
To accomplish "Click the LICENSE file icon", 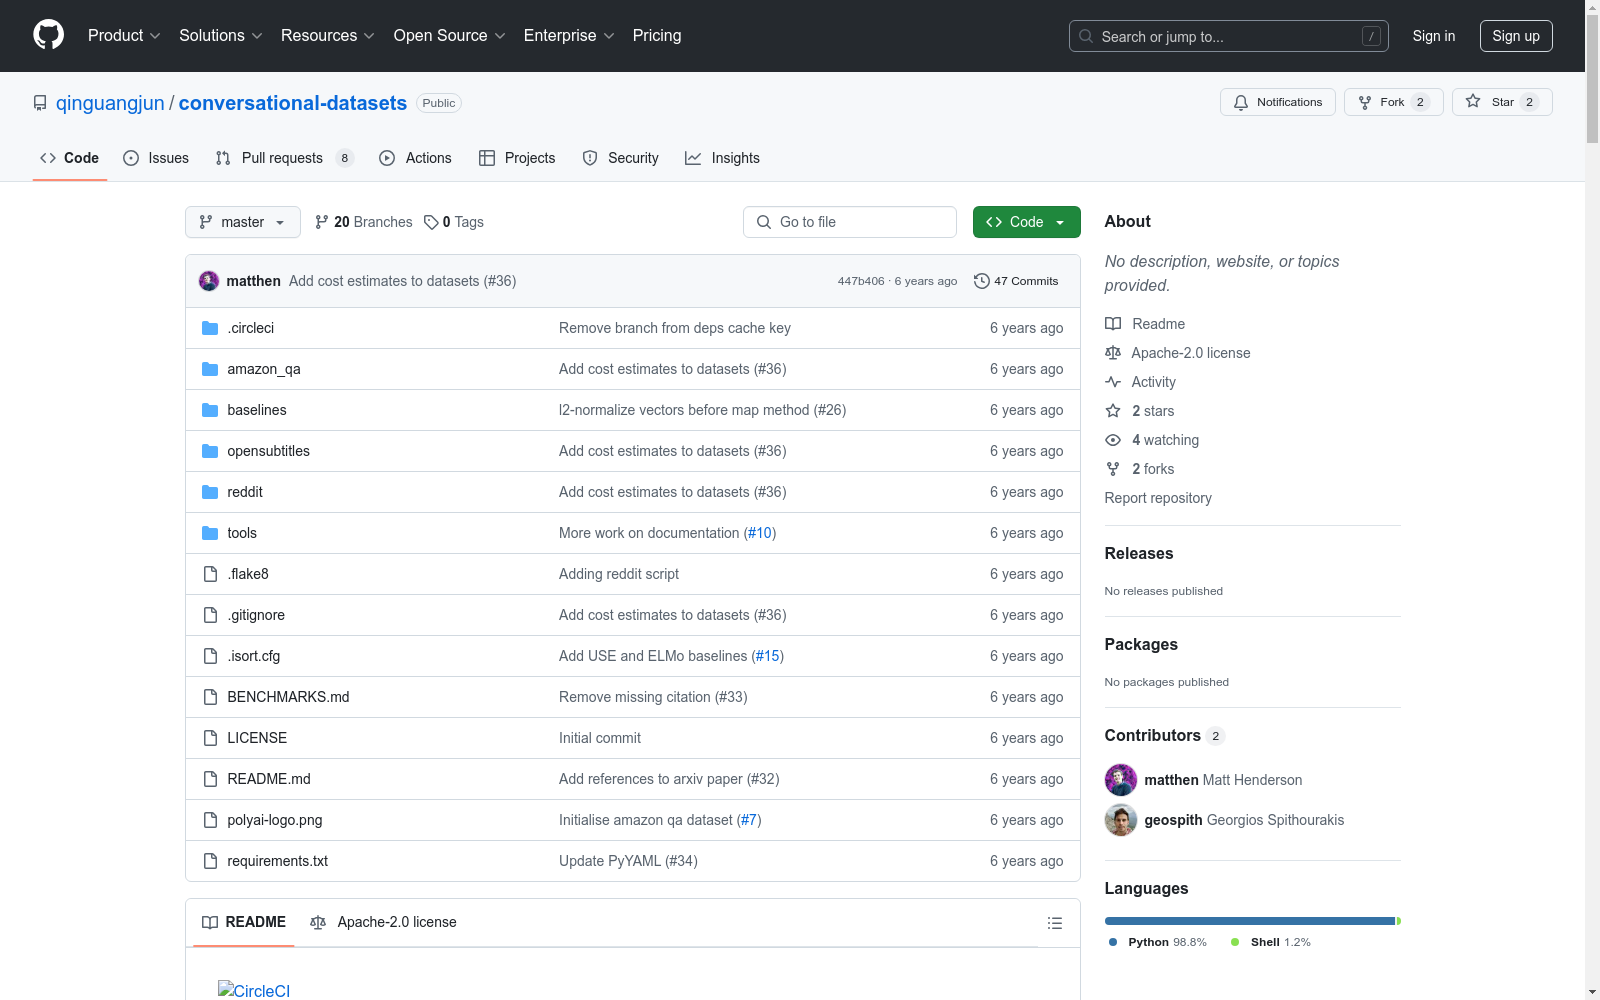I will (210, 738).
